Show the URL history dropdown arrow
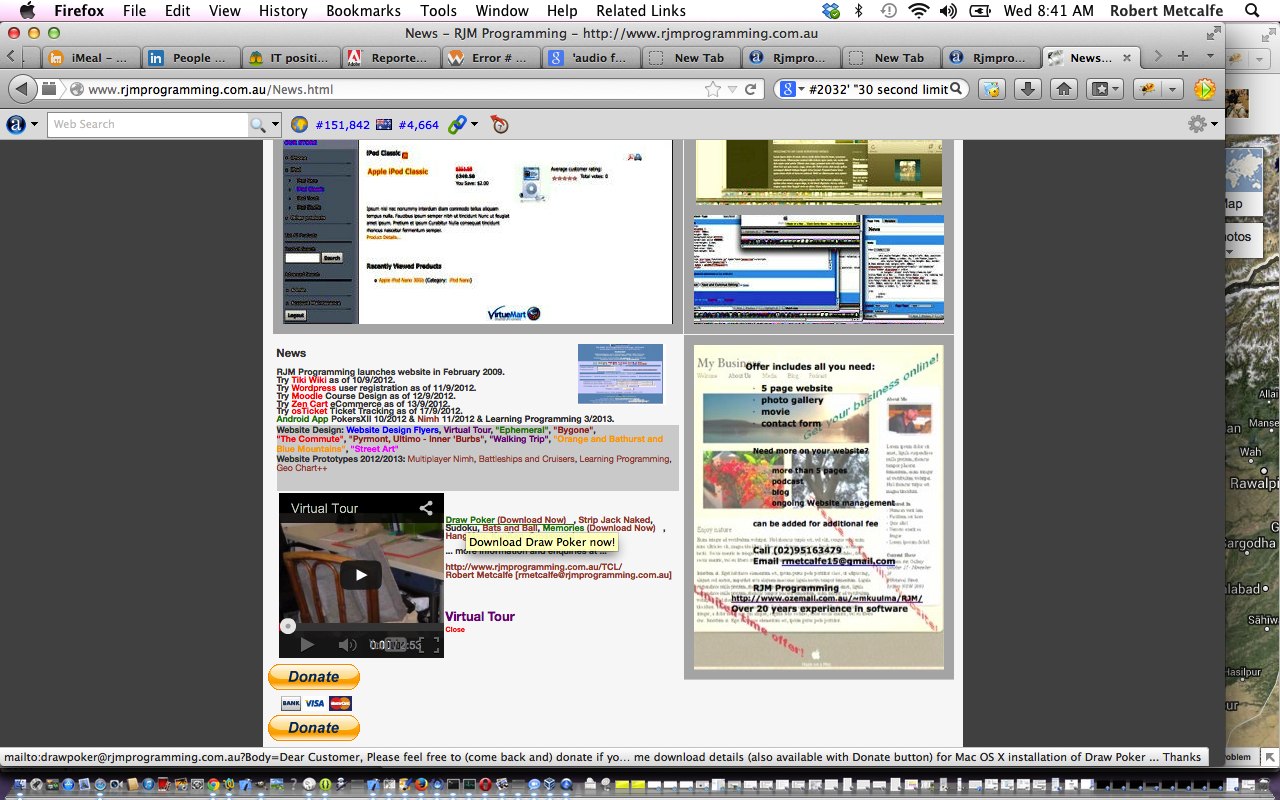Screen dimensions: 1280x800 (x=732, y=89)
